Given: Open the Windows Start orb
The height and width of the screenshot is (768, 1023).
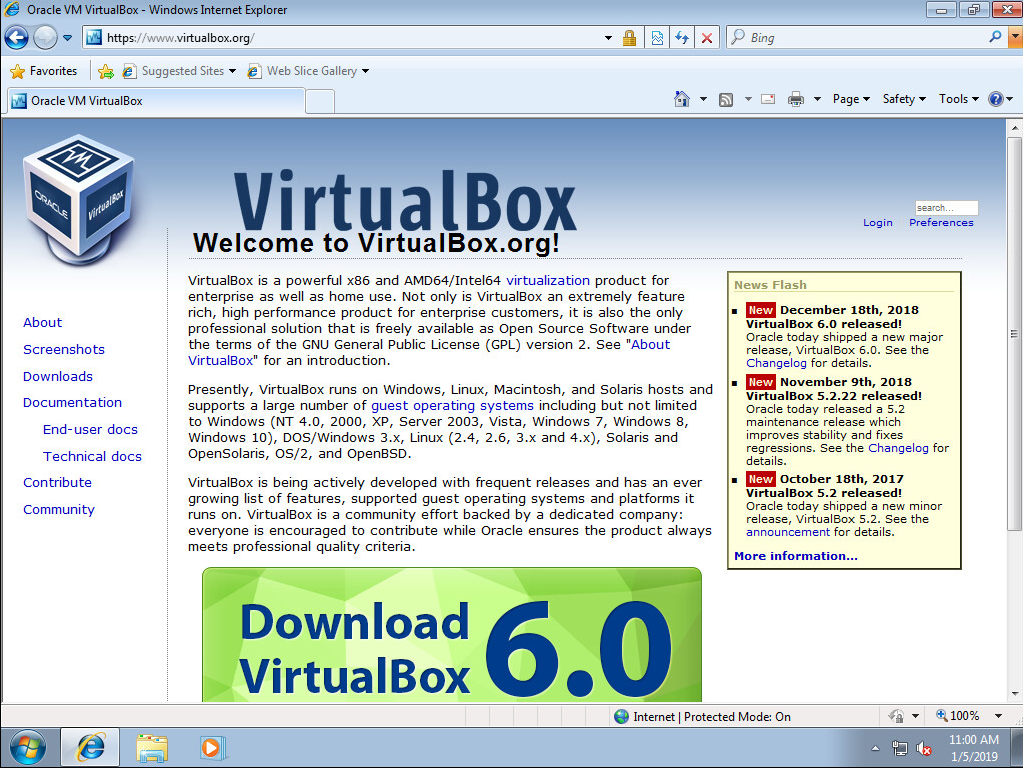Looking at the screenshot, I should 27,747.
